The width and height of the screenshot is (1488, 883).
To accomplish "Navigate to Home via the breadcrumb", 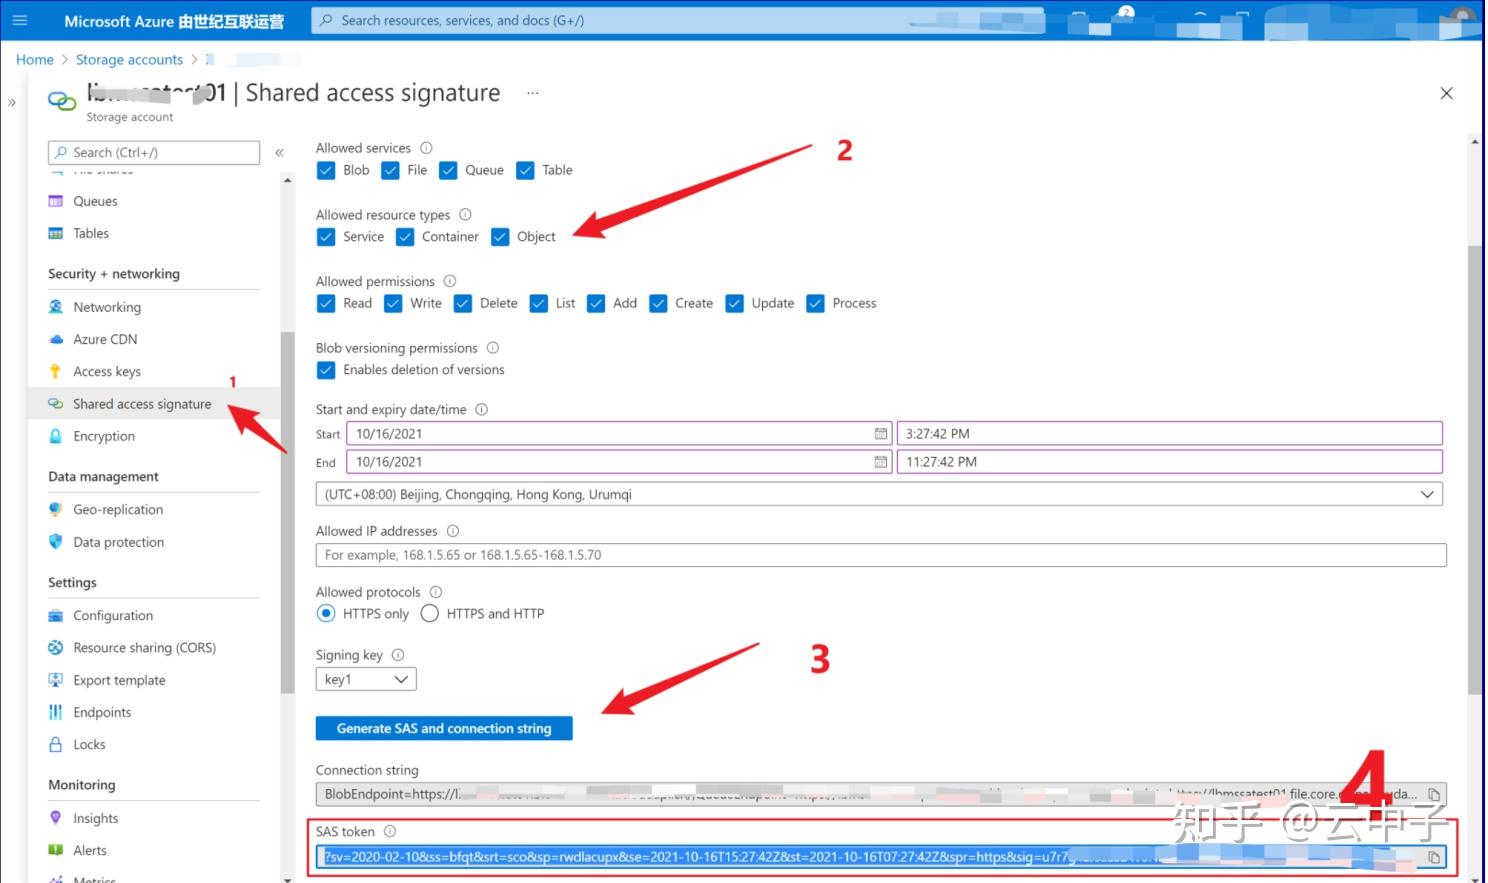I will 34,59.
